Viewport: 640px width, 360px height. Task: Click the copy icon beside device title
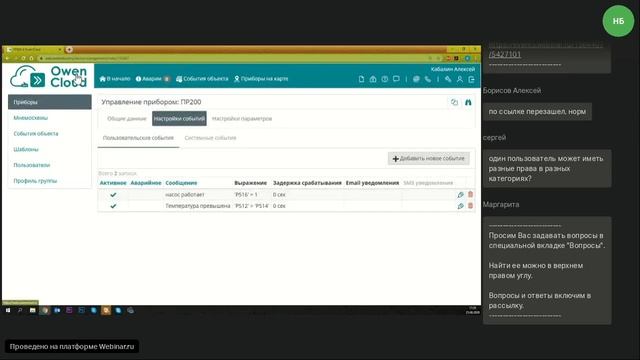tap(454, 102)
